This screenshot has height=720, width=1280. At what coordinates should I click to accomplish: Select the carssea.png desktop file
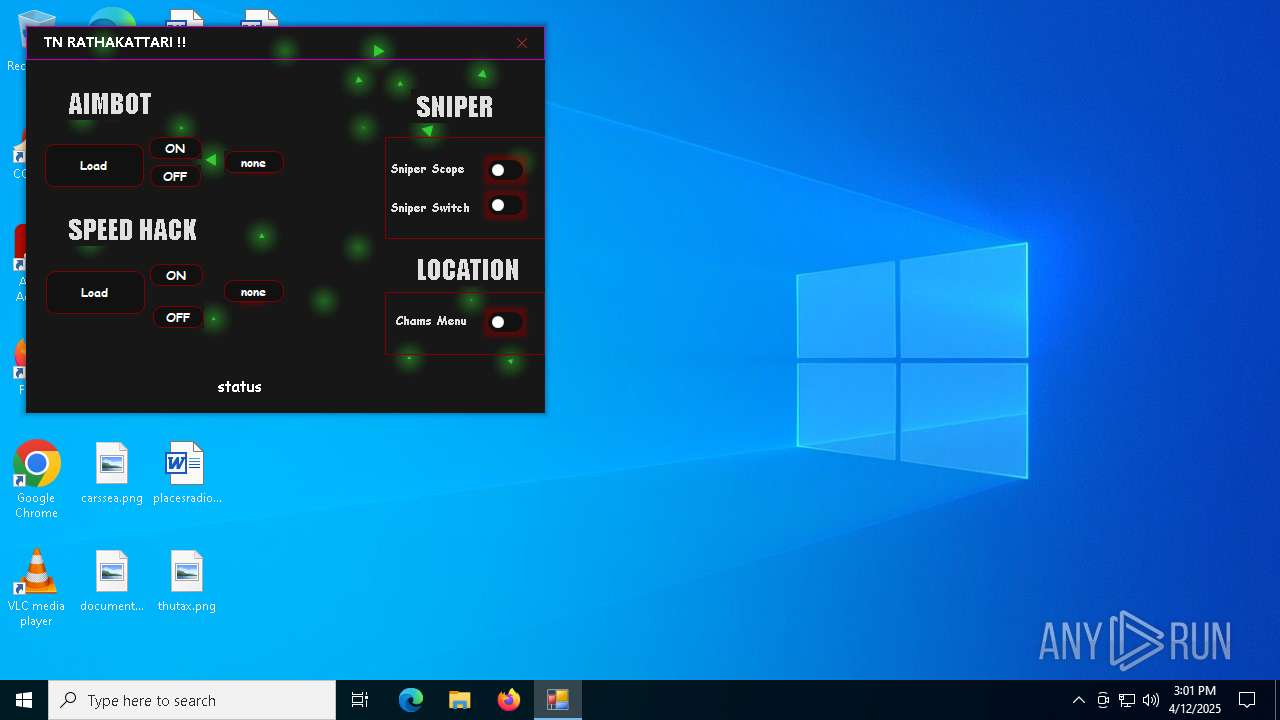pyautogui.click(x=112, y=473)
